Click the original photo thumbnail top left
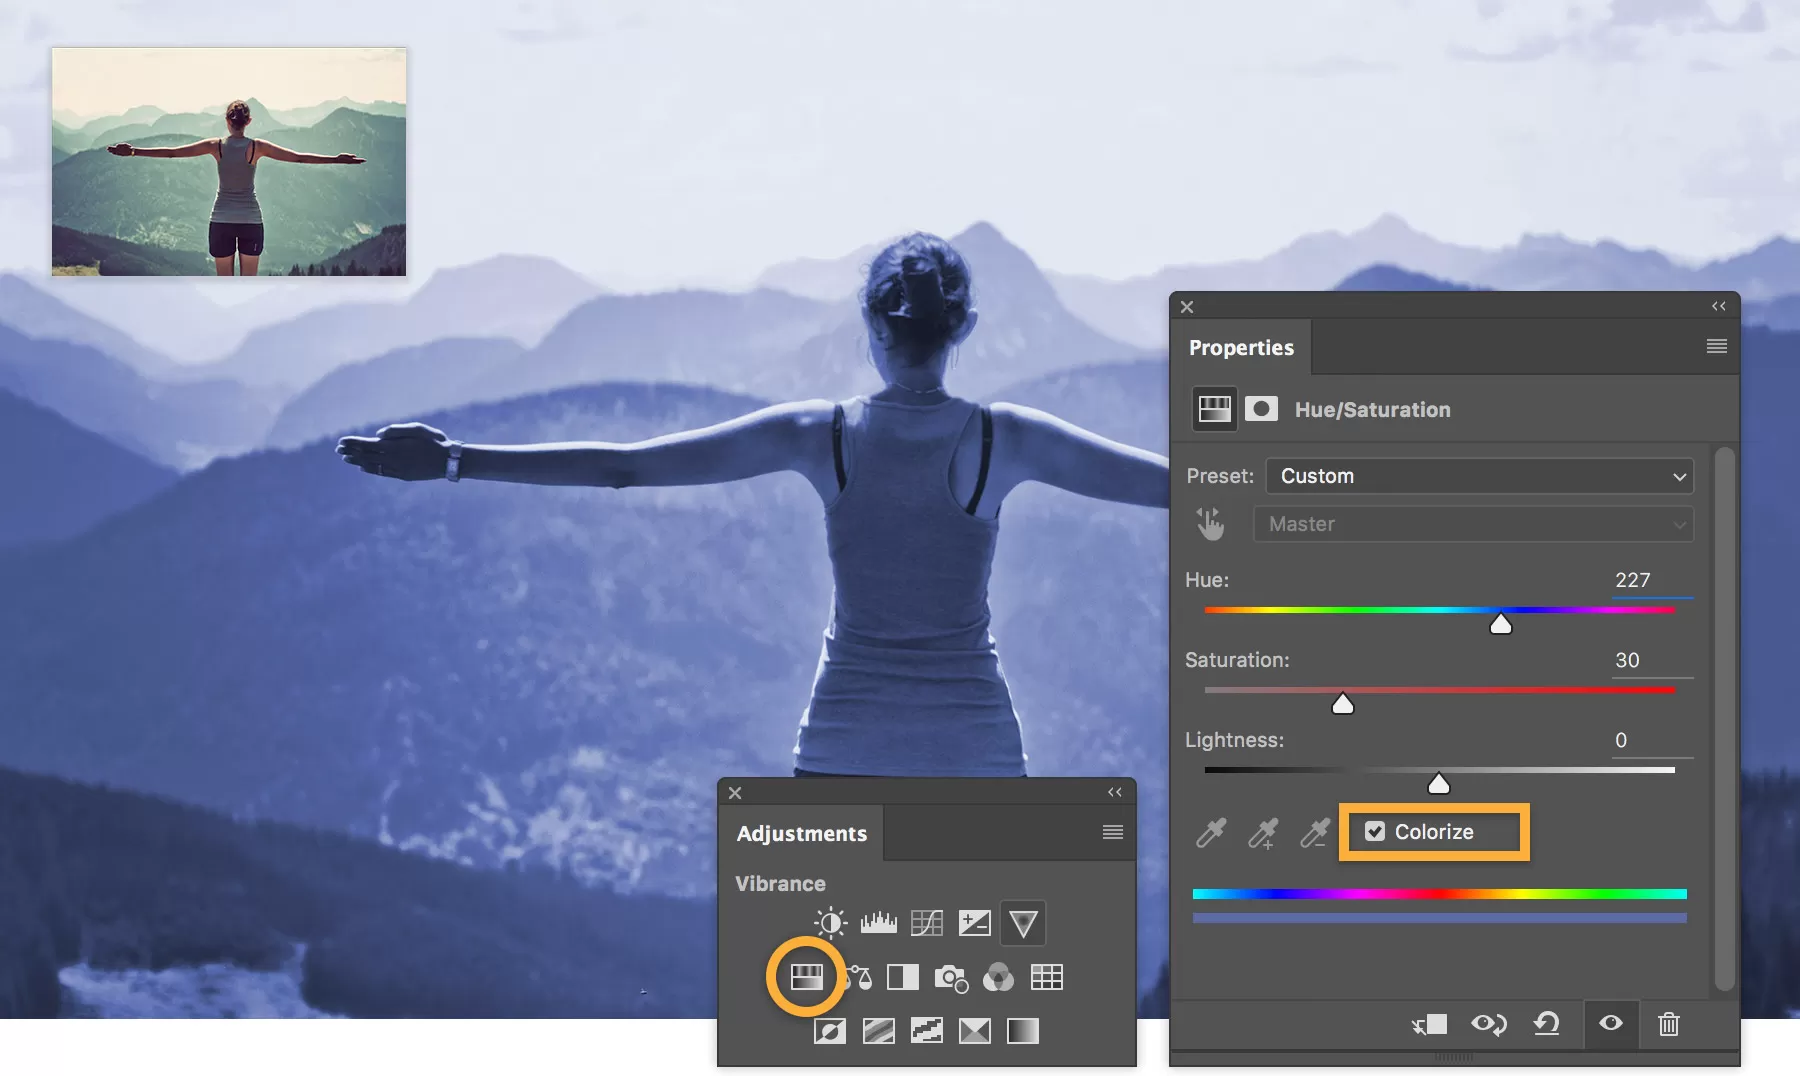The width and height of the screenshot is (1800, 1076). [x=228, y=163]
